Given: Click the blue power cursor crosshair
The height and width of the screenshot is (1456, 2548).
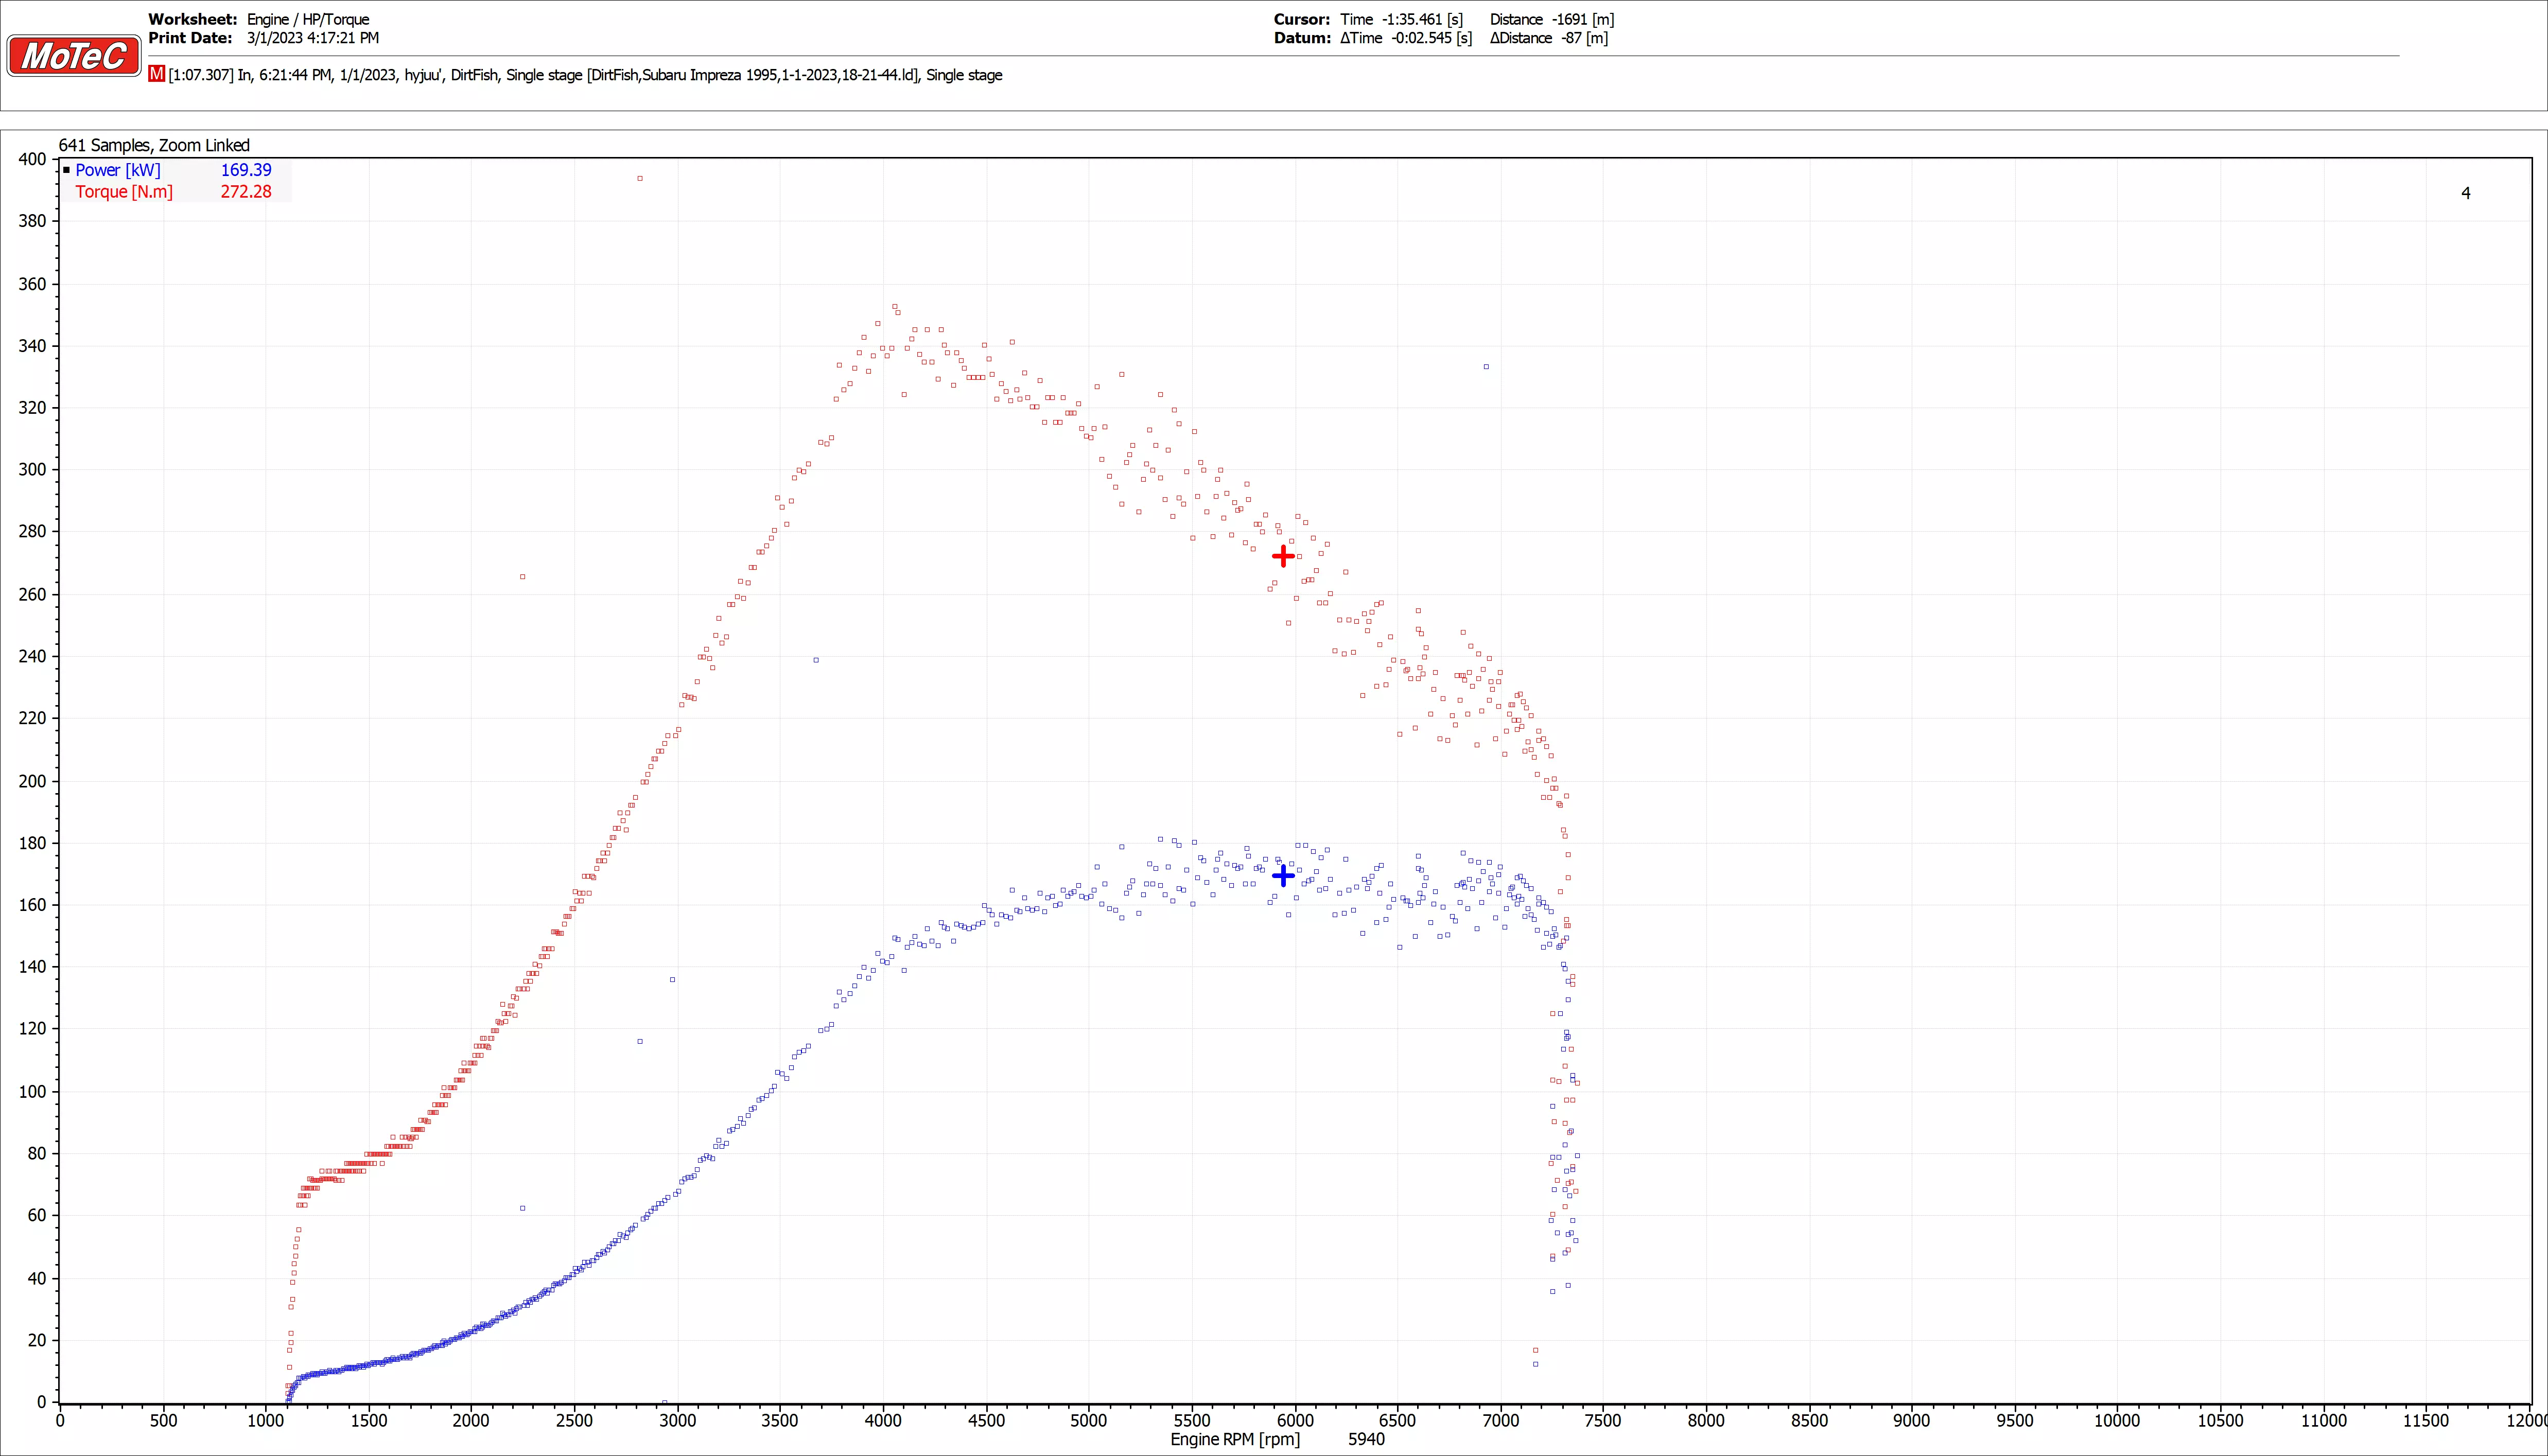Looking at the screenshot, I should click(1283, 875).
